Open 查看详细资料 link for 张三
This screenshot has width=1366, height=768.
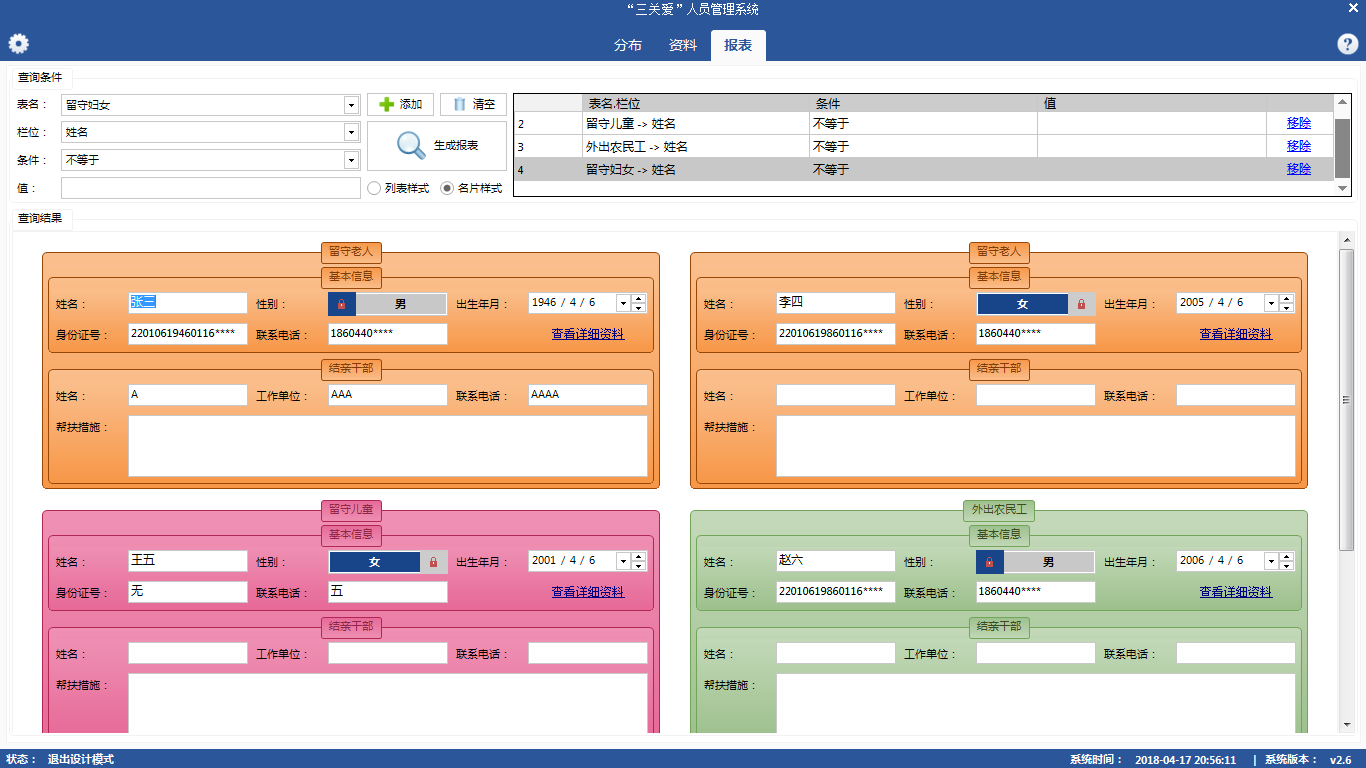coord(588,334)
